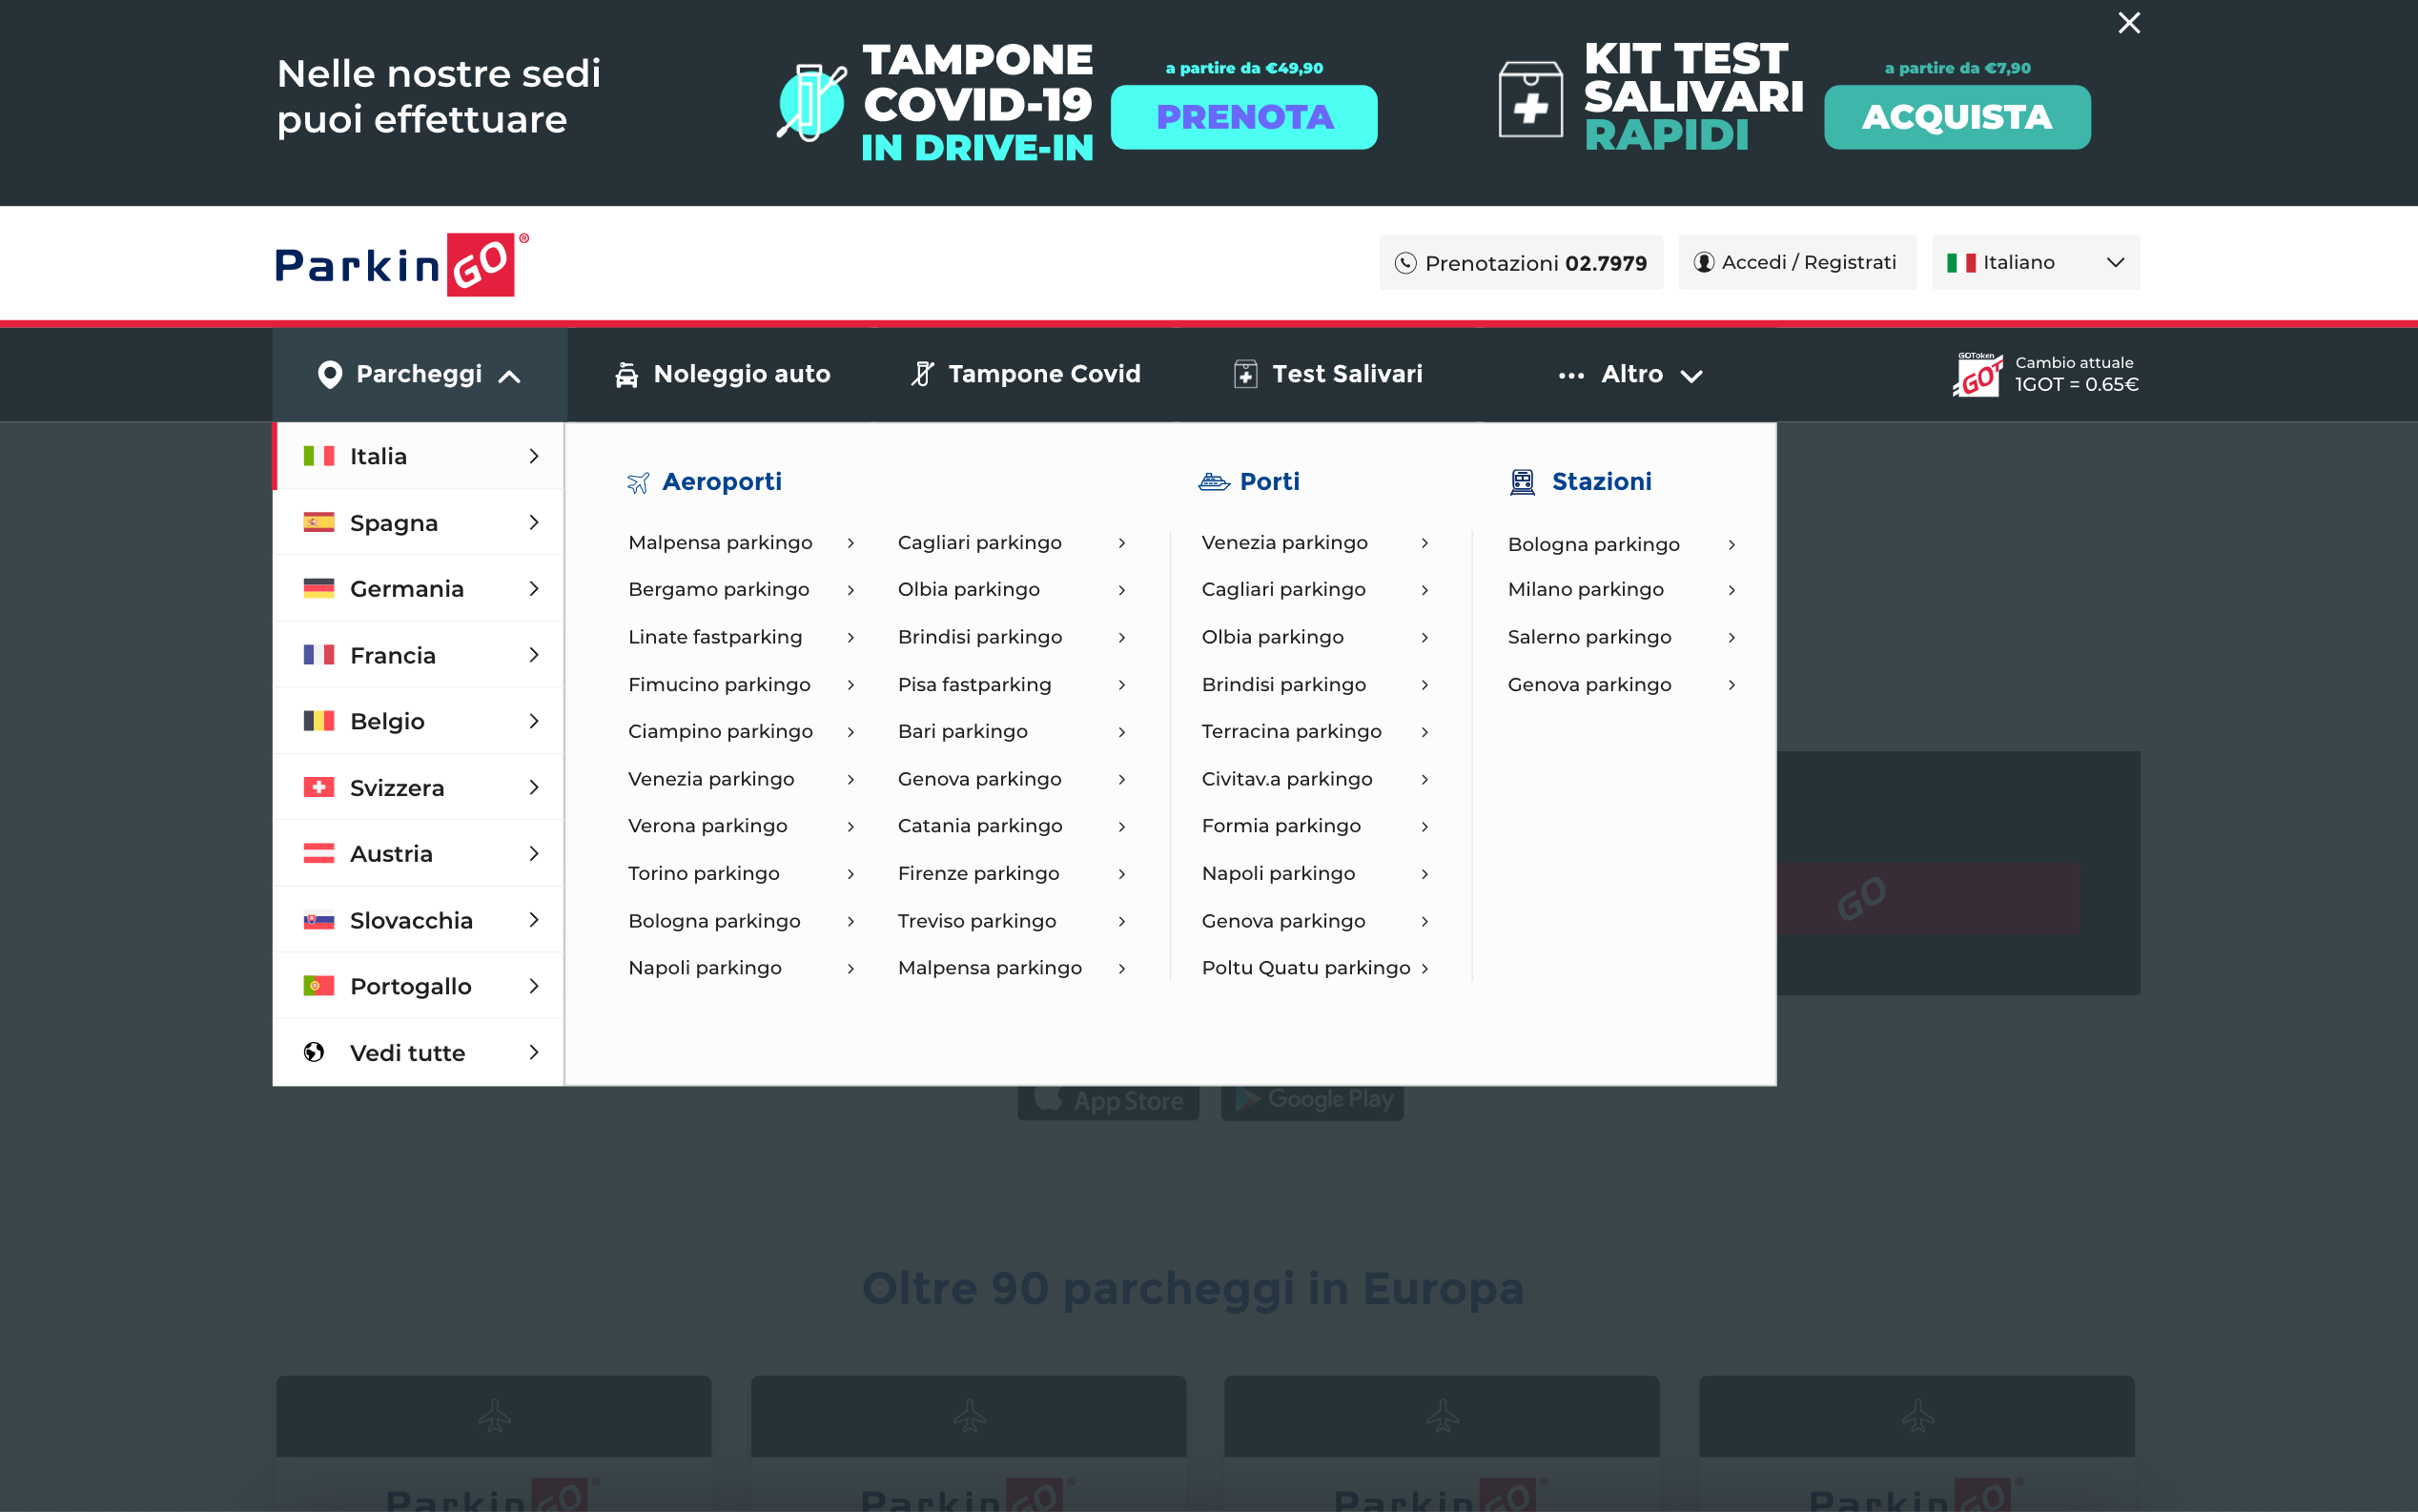2418x1512 pixels.
Task: Close the Covid promo banner
Action: coord(2129,23)
